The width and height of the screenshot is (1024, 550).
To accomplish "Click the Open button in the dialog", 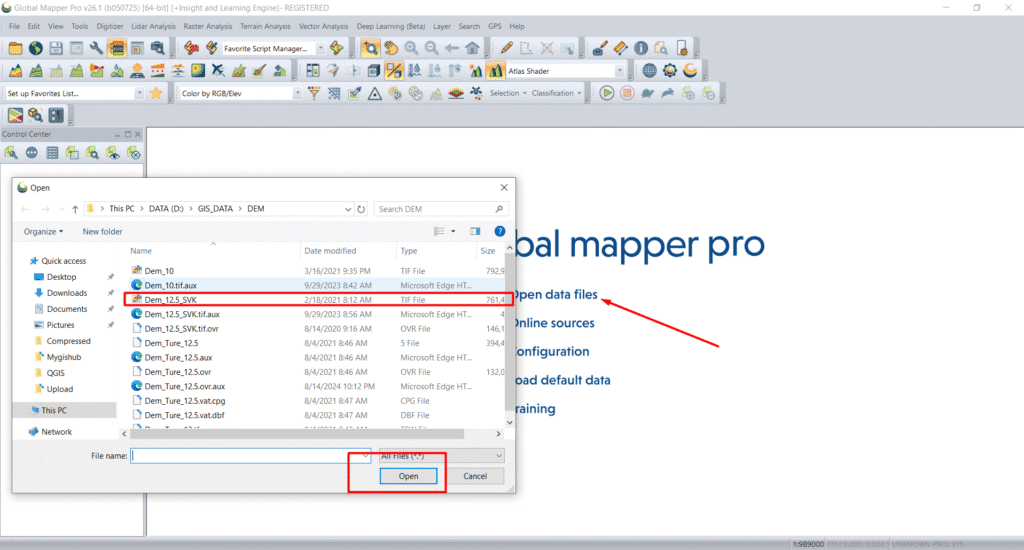I will click(409, 476).
